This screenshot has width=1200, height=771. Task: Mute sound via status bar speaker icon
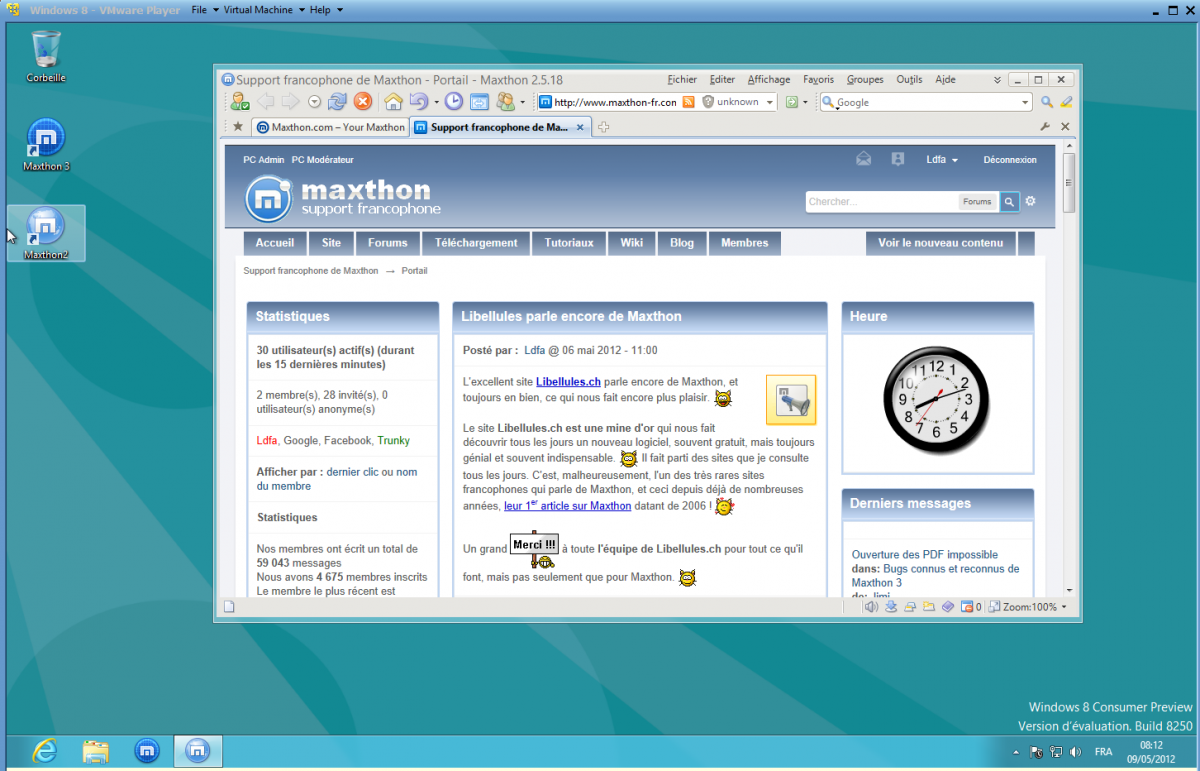point(870,606)
